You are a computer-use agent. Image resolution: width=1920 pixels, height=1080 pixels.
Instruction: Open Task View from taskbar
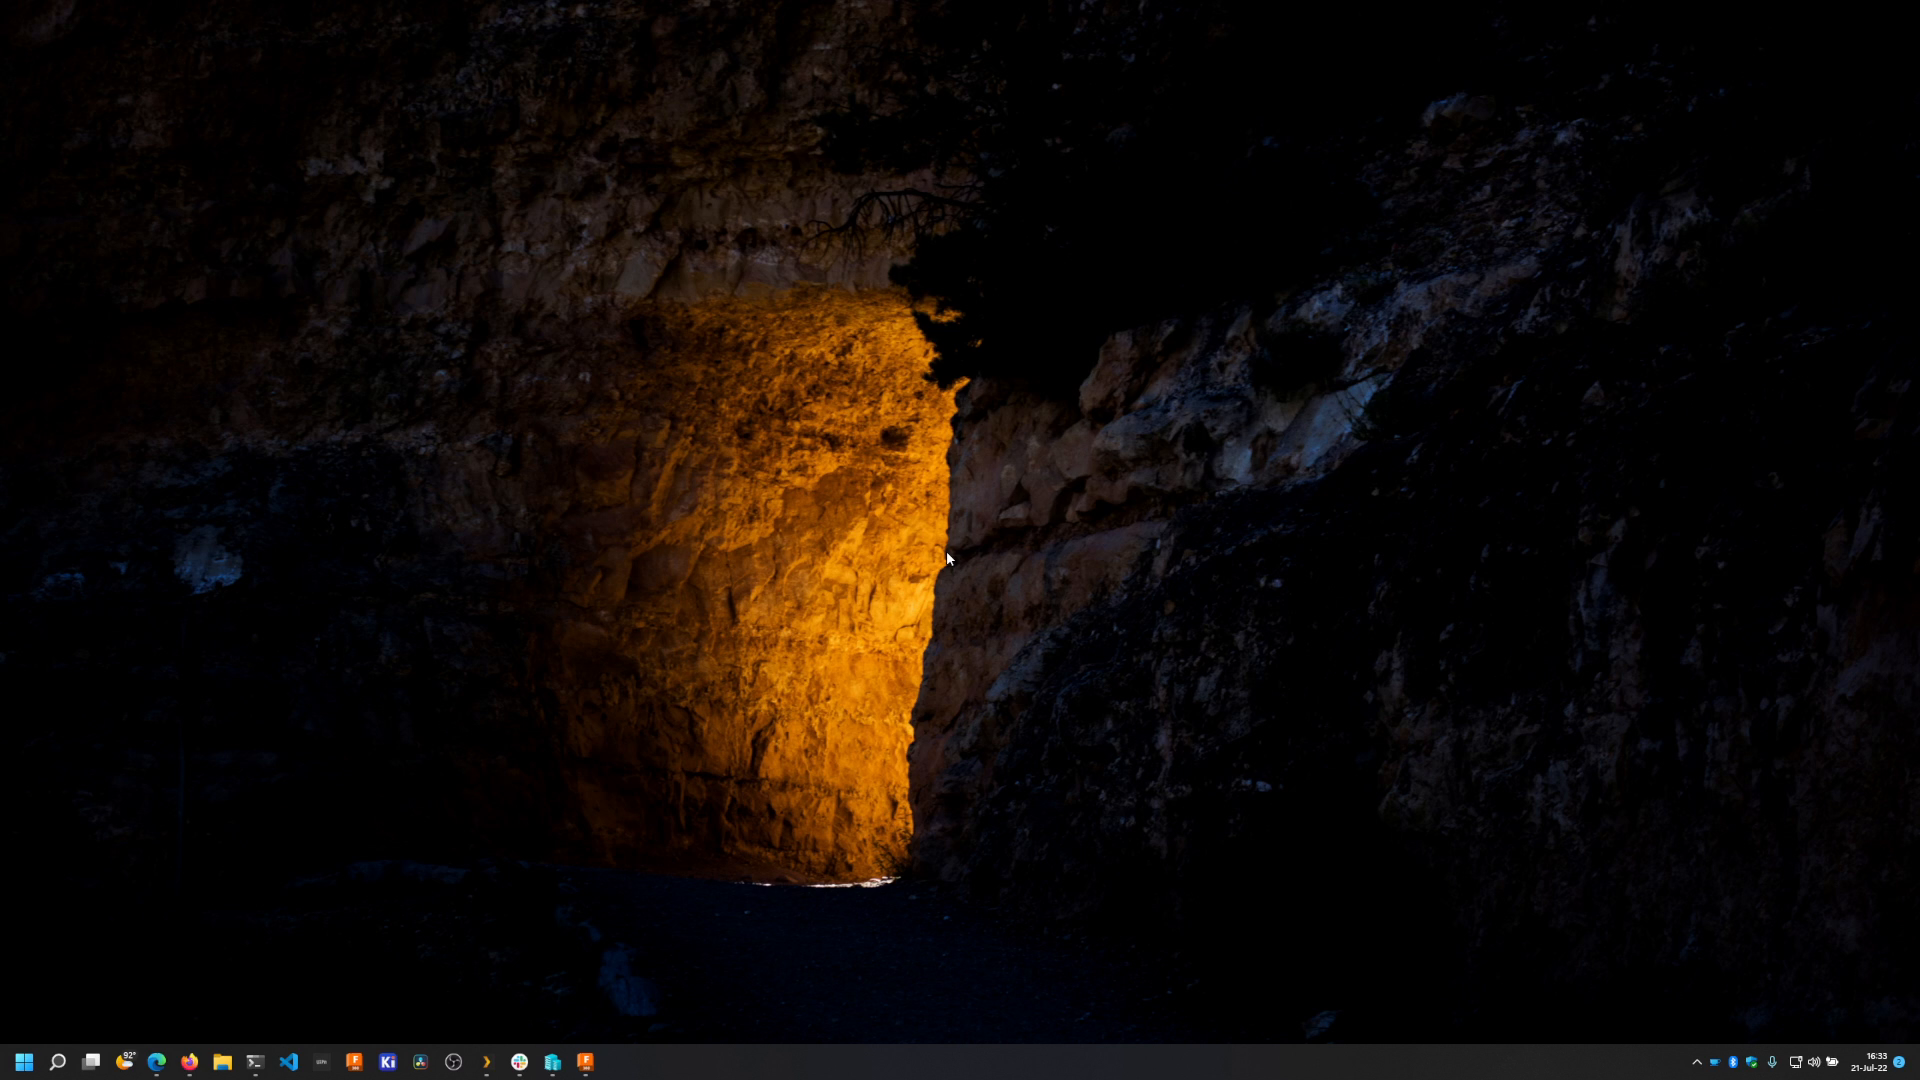click(x=91, y=1062)
